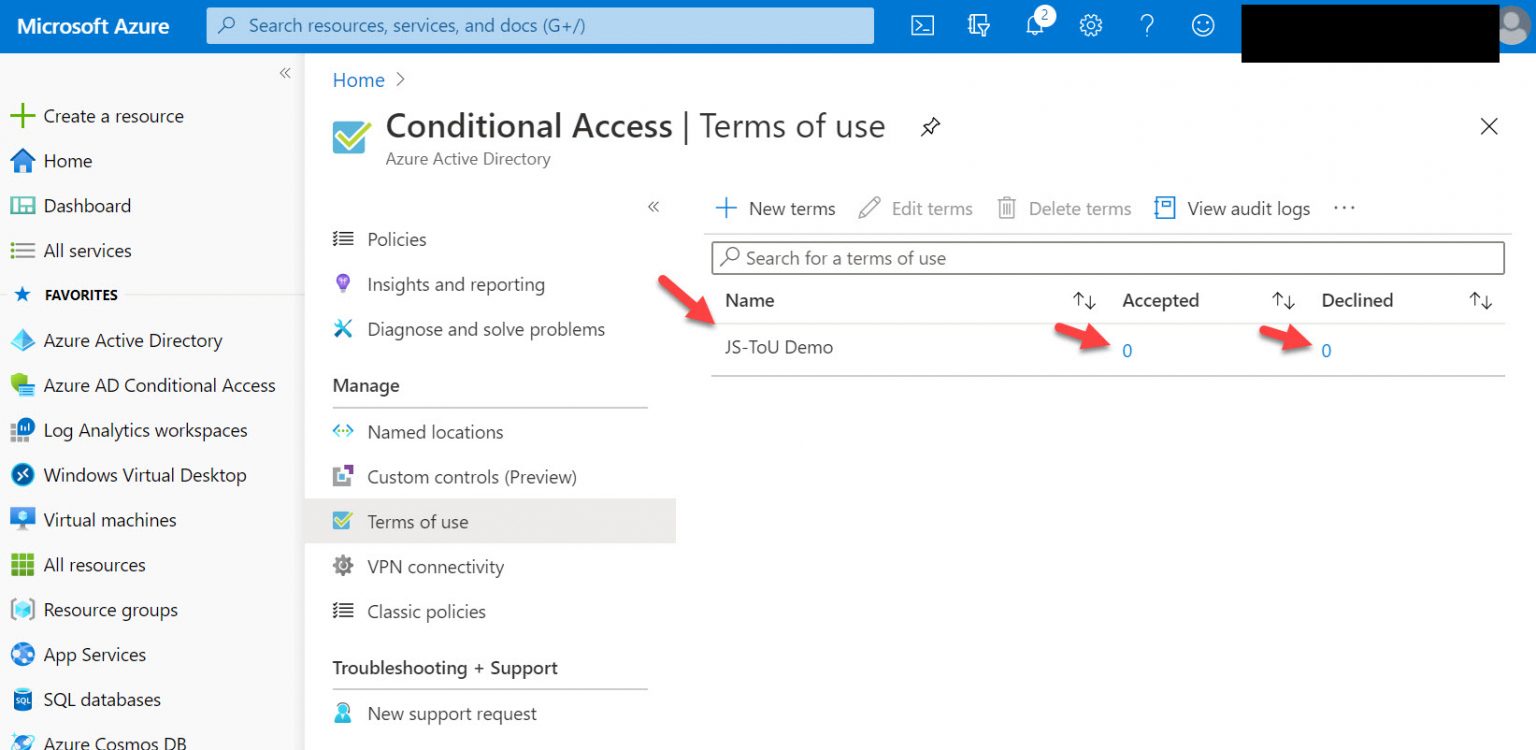Open Windows Virtual Desktop from favorites
The height and width of the screenshot is (750, 1536).
(x=144, y=475)
